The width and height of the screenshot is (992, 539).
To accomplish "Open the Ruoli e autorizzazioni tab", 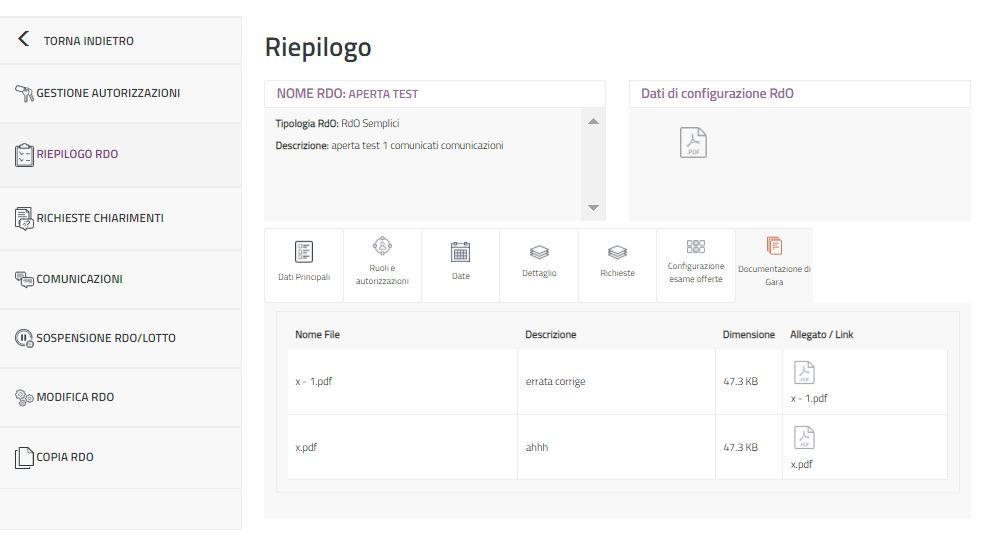I will click(x=382, y=264).
